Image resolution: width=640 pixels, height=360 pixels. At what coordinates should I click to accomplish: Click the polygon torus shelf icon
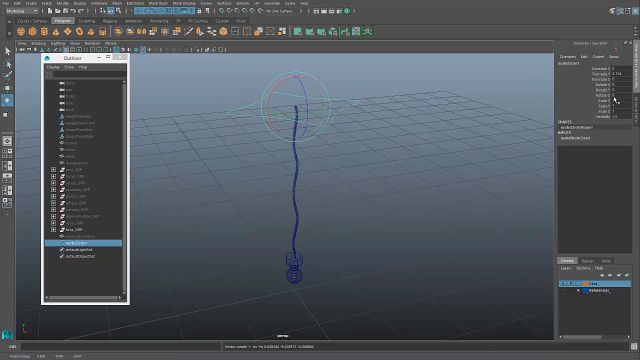coord(79,31)
